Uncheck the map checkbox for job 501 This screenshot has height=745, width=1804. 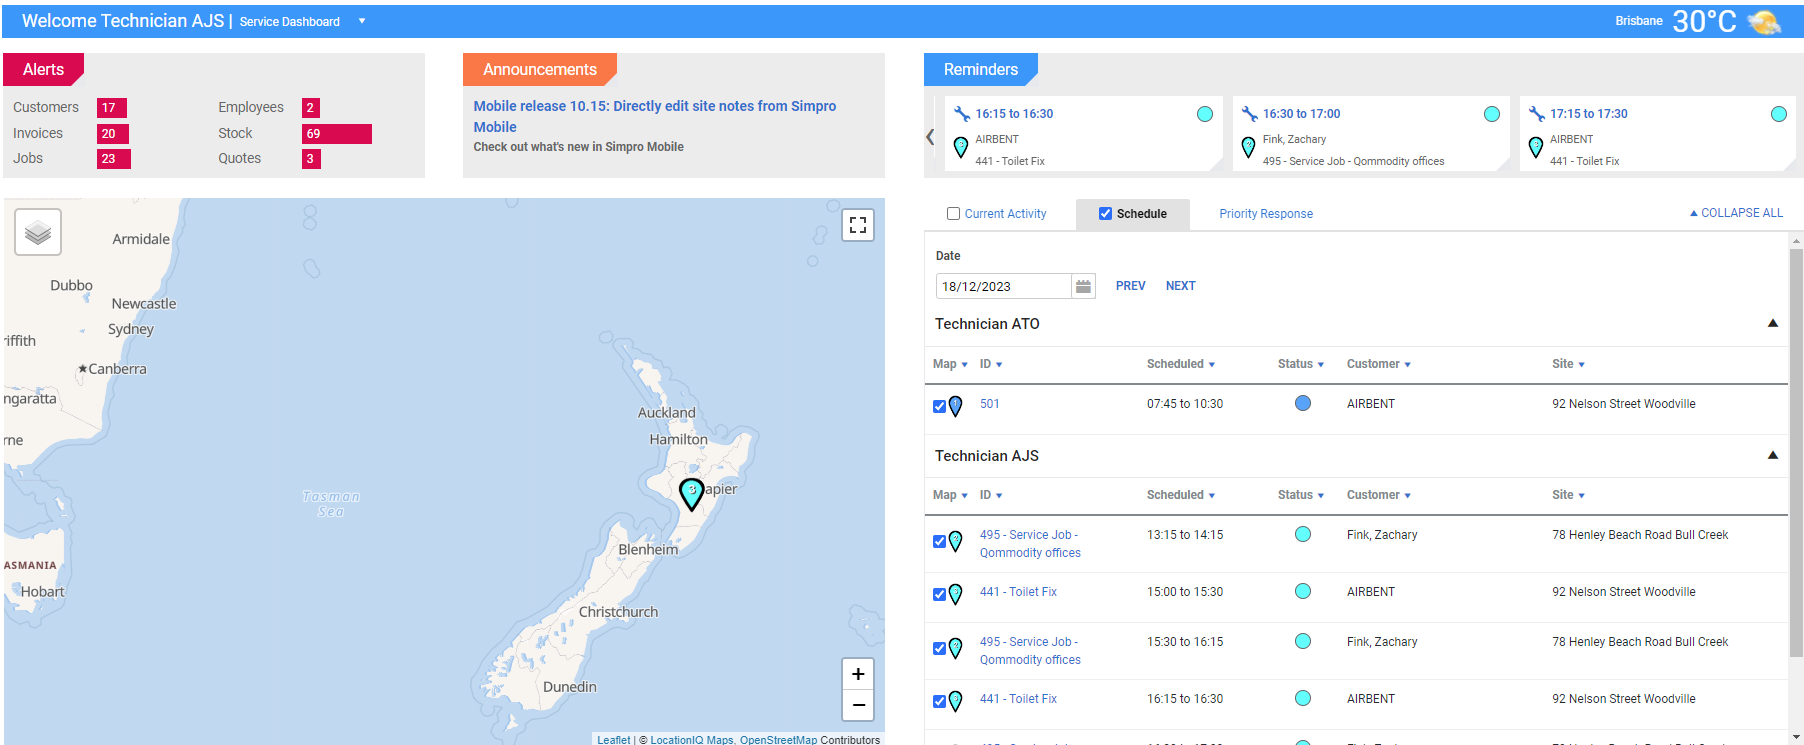[x=939, y=406]
